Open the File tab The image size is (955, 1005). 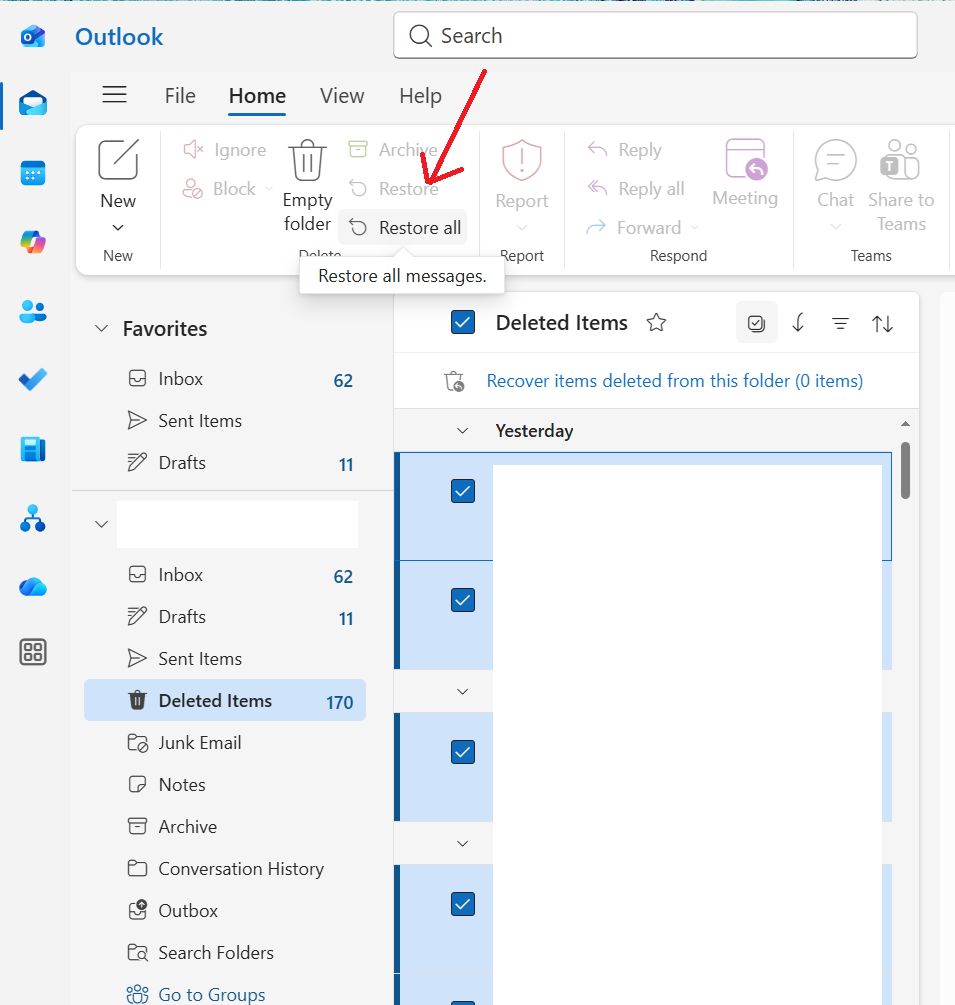point(180,96)
